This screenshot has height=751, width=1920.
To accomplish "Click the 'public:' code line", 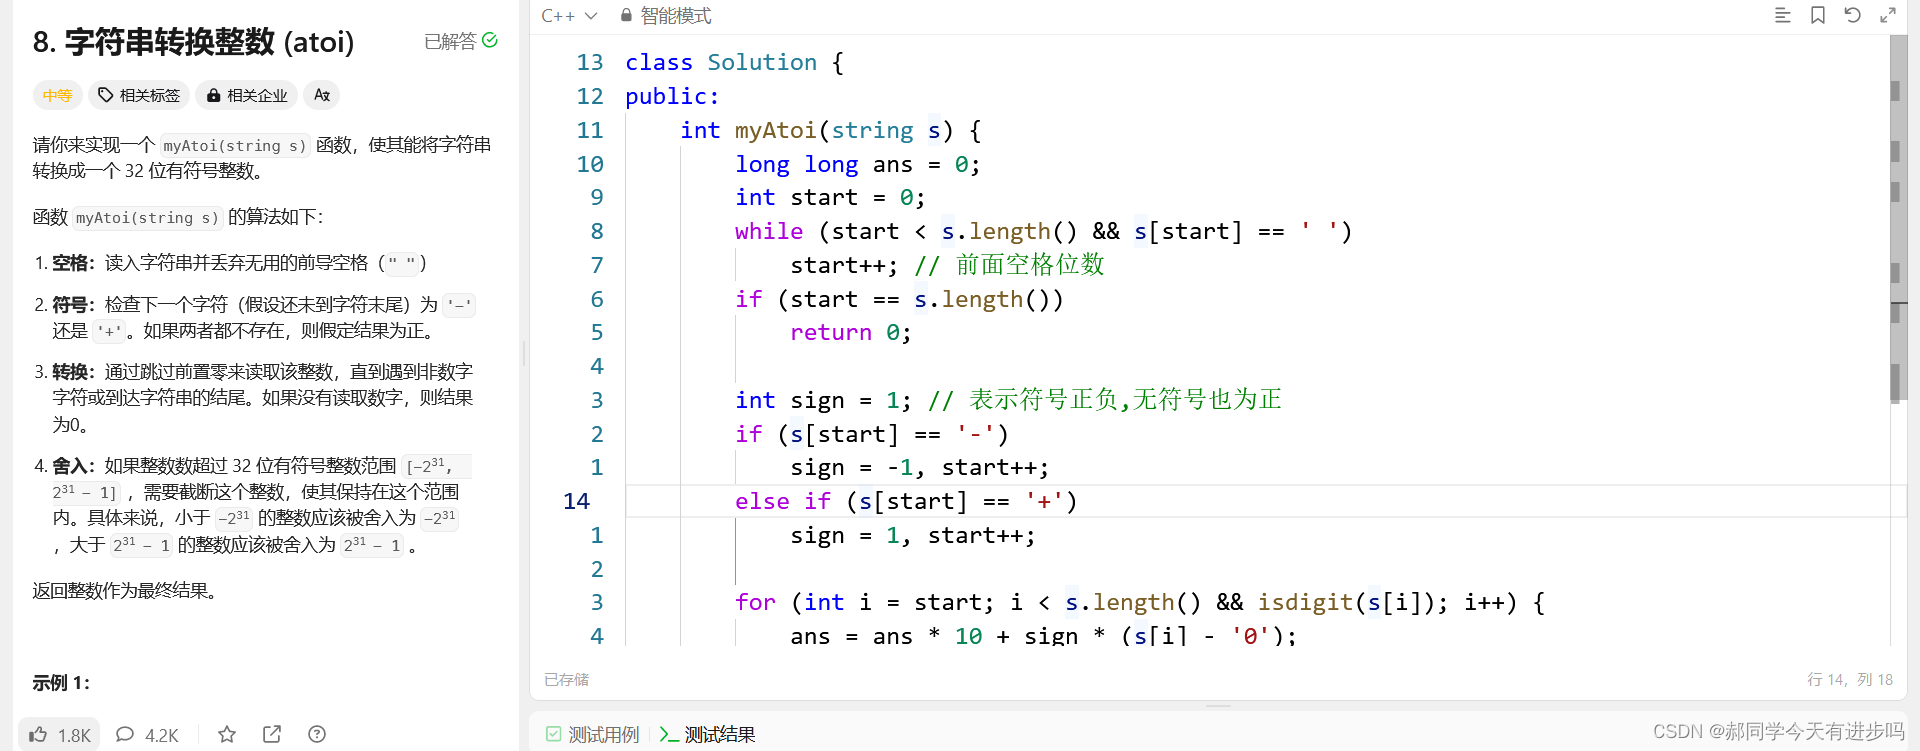I will click(x=672, y=96).
